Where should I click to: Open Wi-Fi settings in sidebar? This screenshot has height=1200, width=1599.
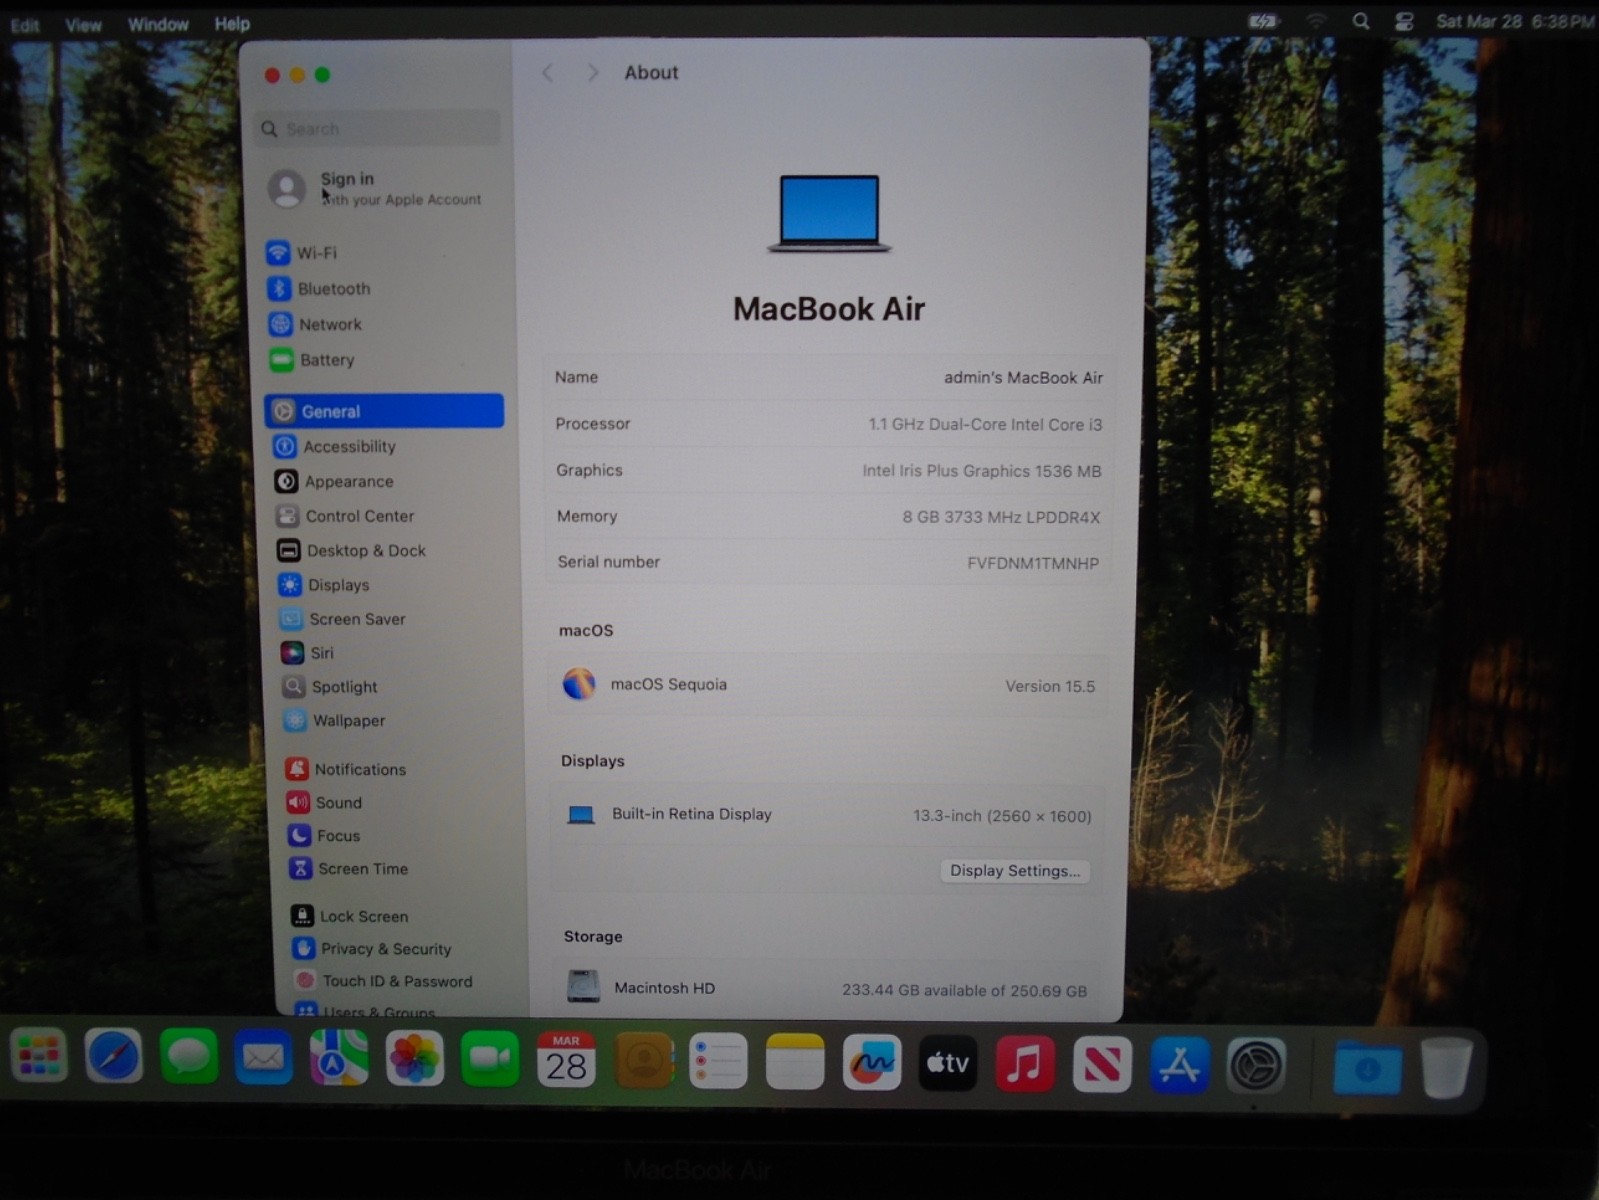[x=302, y=253]
